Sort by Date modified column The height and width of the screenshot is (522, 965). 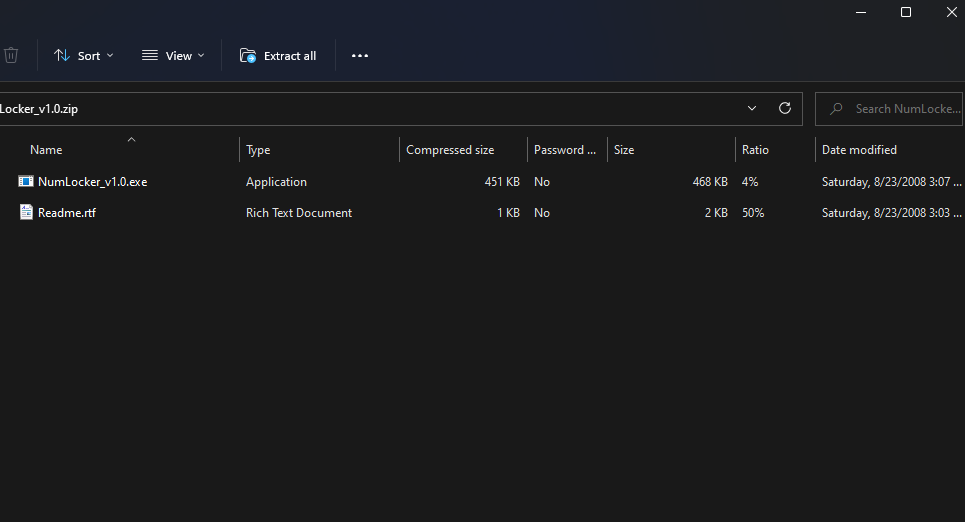[x=859, y=150]
